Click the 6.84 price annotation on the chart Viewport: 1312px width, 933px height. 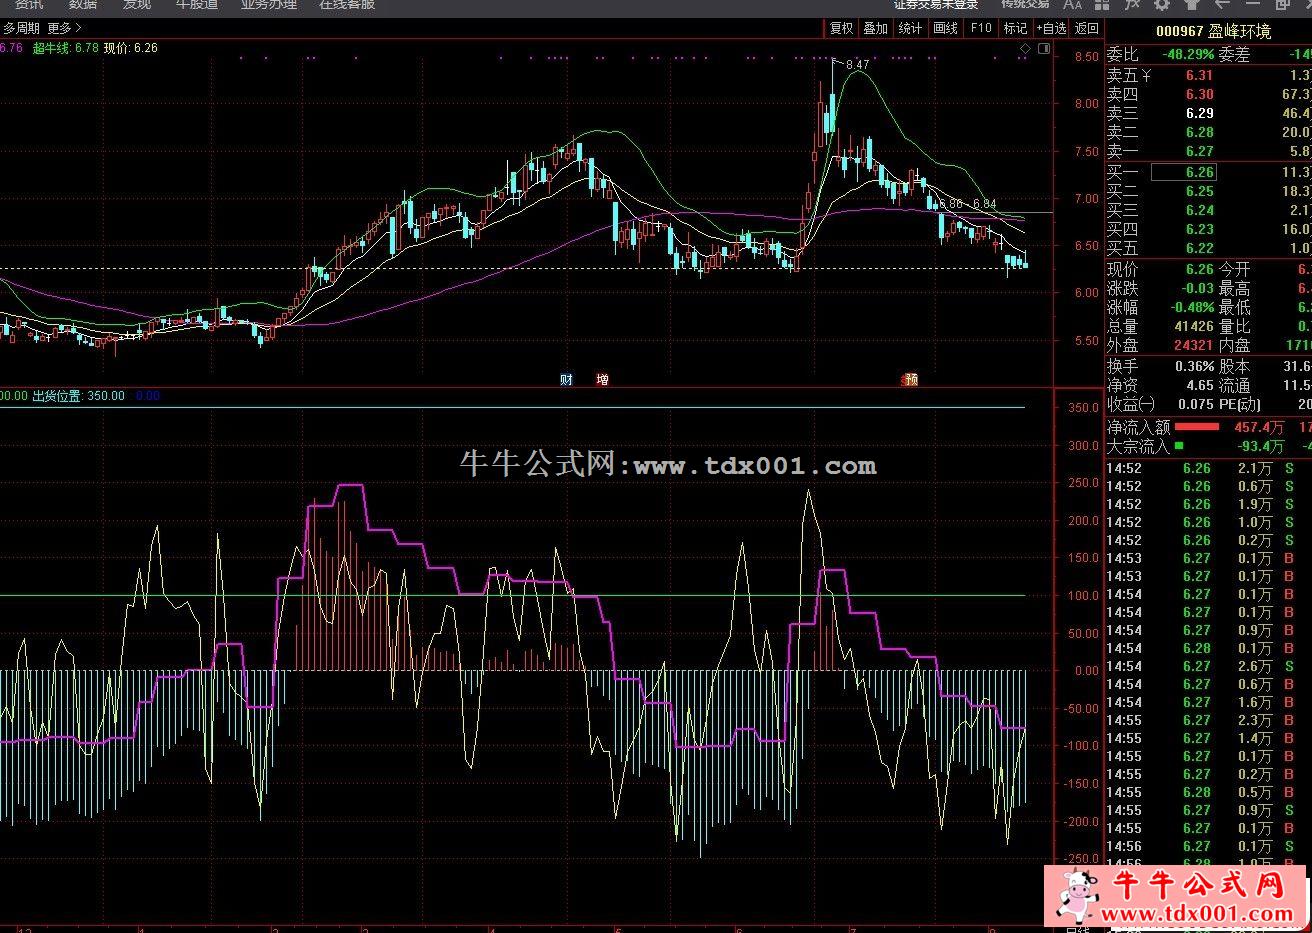pyautogui.click(x=985, y=204)
